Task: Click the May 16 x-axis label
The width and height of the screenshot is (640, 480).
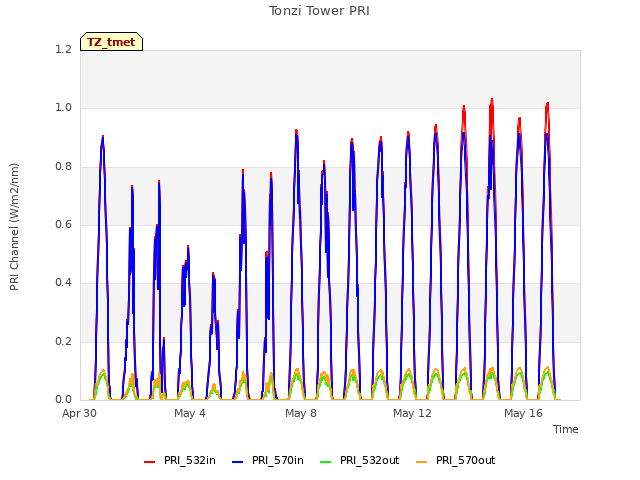Action: pos(523,413)
